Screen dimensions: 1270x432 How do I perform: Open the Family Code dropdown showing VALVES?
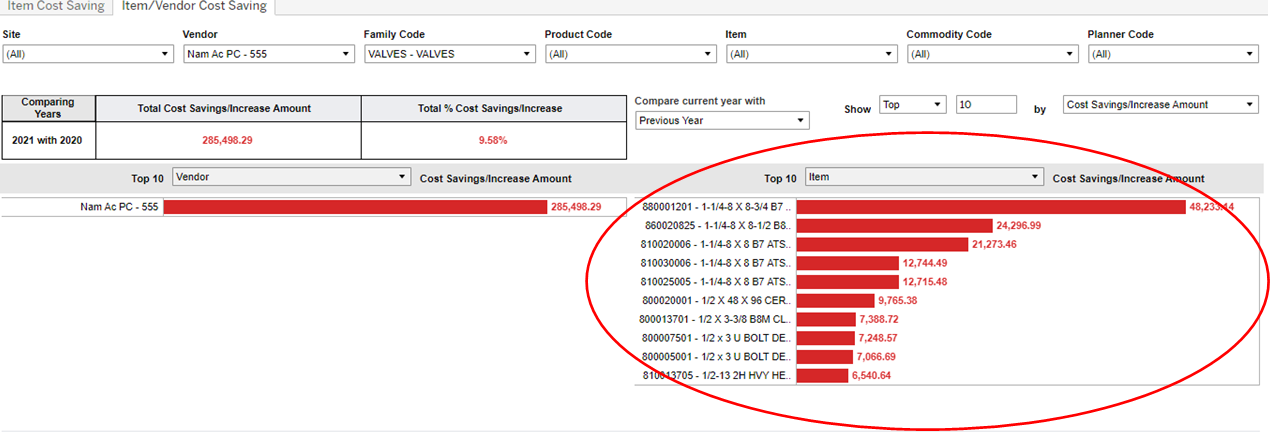tap(450, 54)
